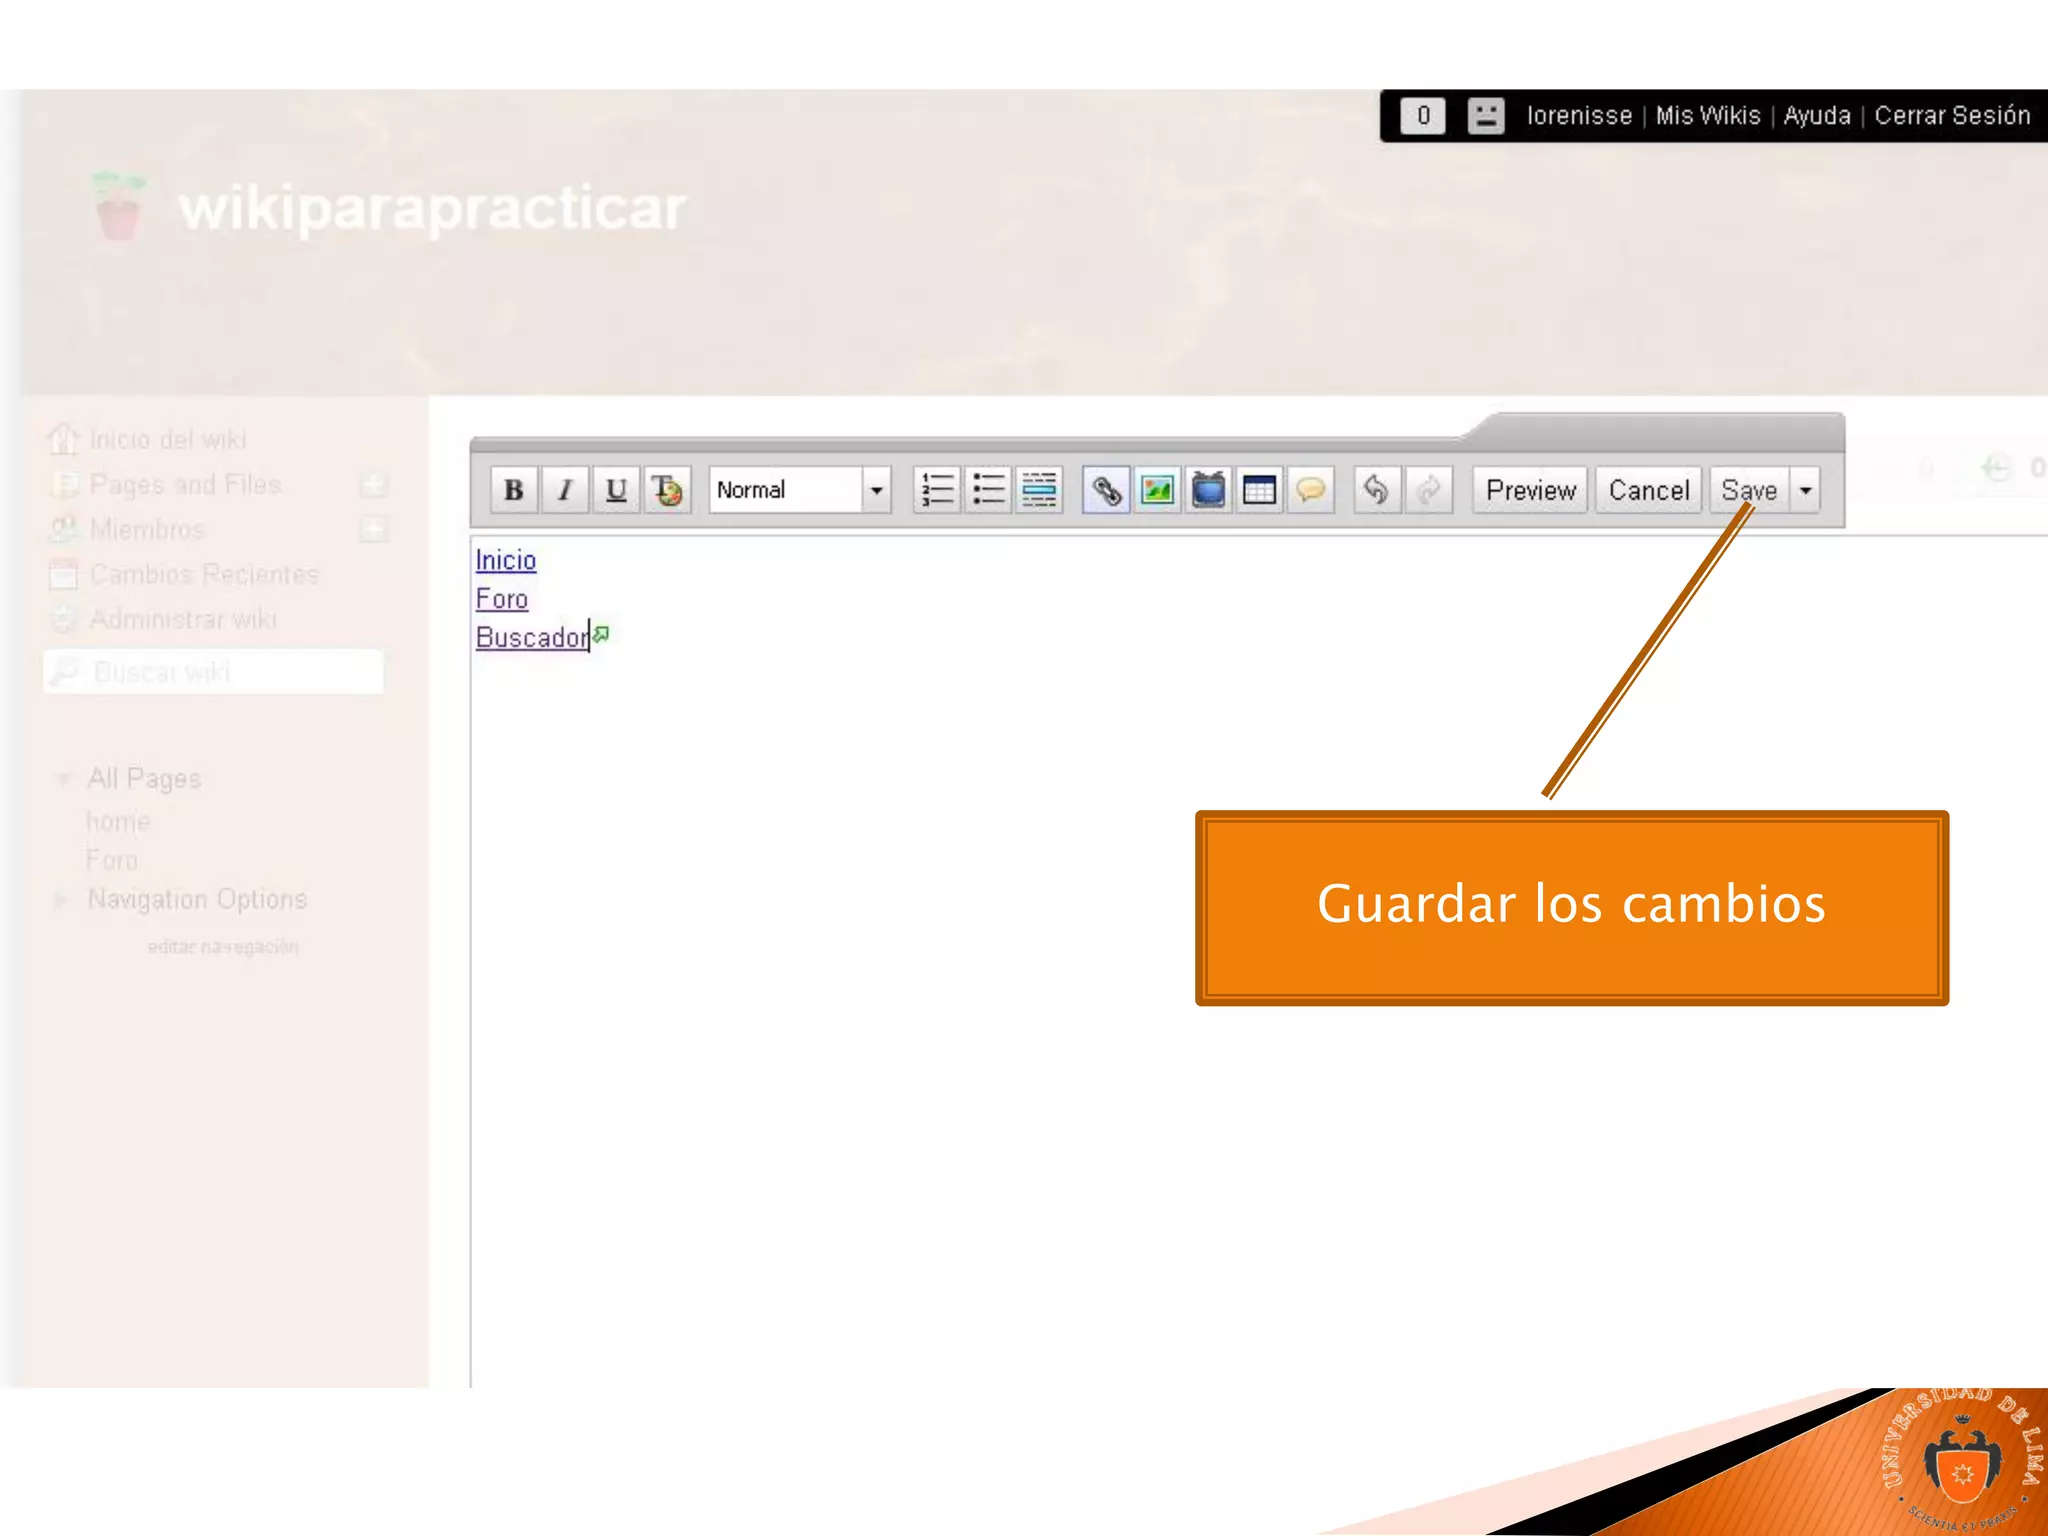The height and width of the screenshot is (1536, 2048).
Task: Toggle italic formatting
Action: (x=565, y=490)
